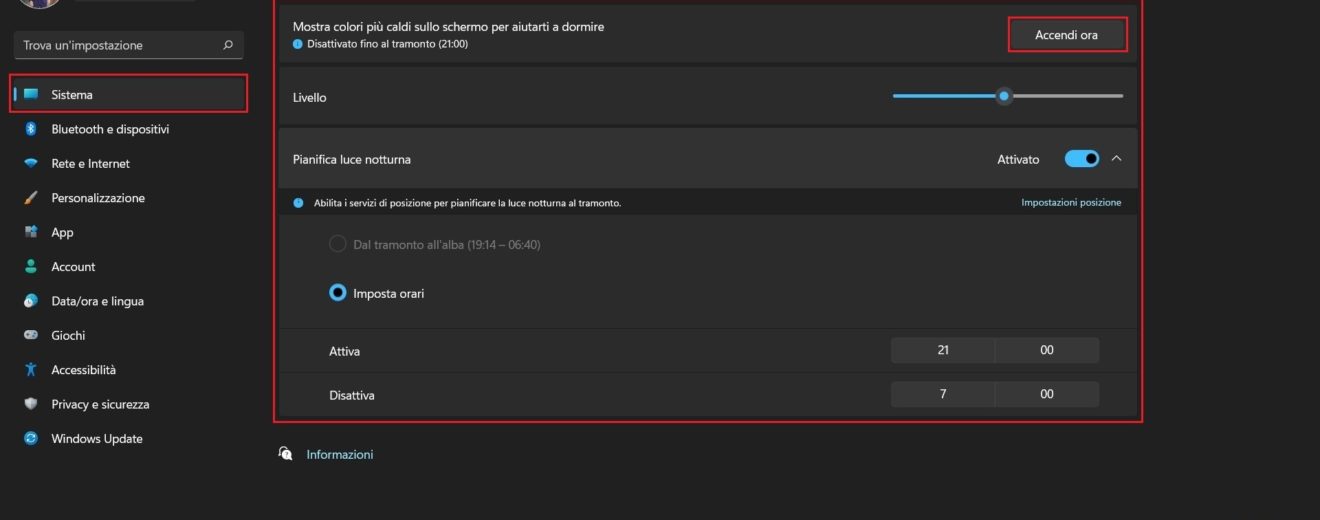
Task: Open the Attiva hour field showing 21
Action: (943, 350)
